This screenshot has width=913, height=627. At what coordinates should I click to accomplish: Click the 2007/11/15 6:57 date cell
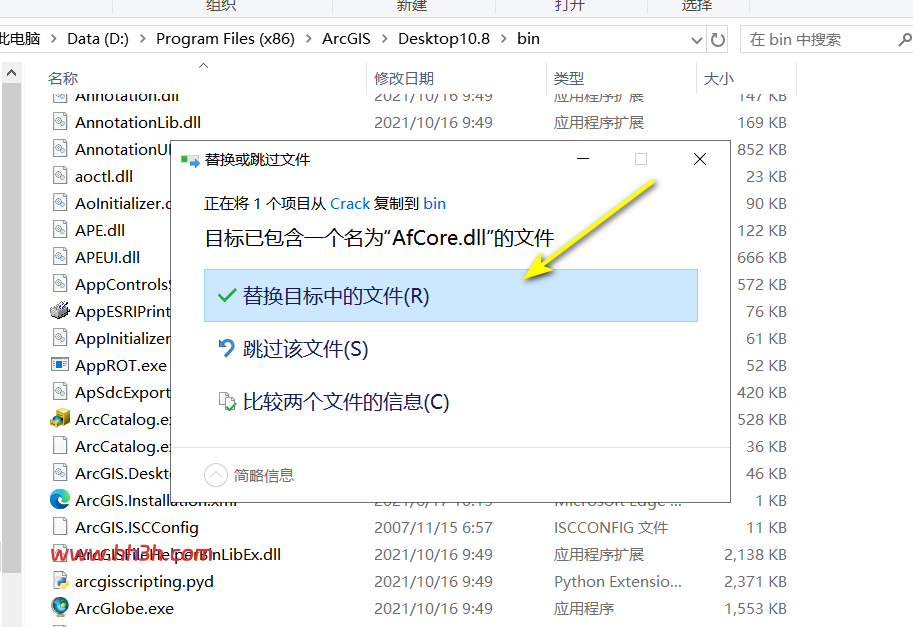[433, 527]
